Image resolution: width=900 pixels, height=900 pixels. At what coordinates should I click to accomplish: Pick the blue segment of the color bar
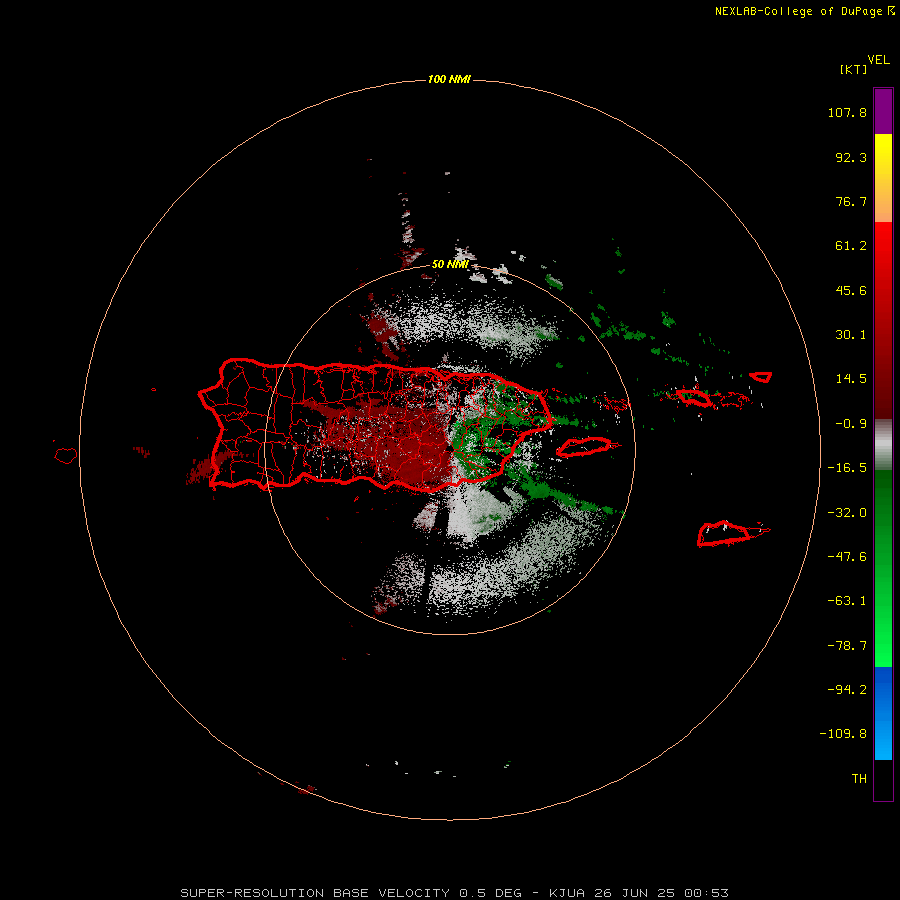tap(883, 713)
